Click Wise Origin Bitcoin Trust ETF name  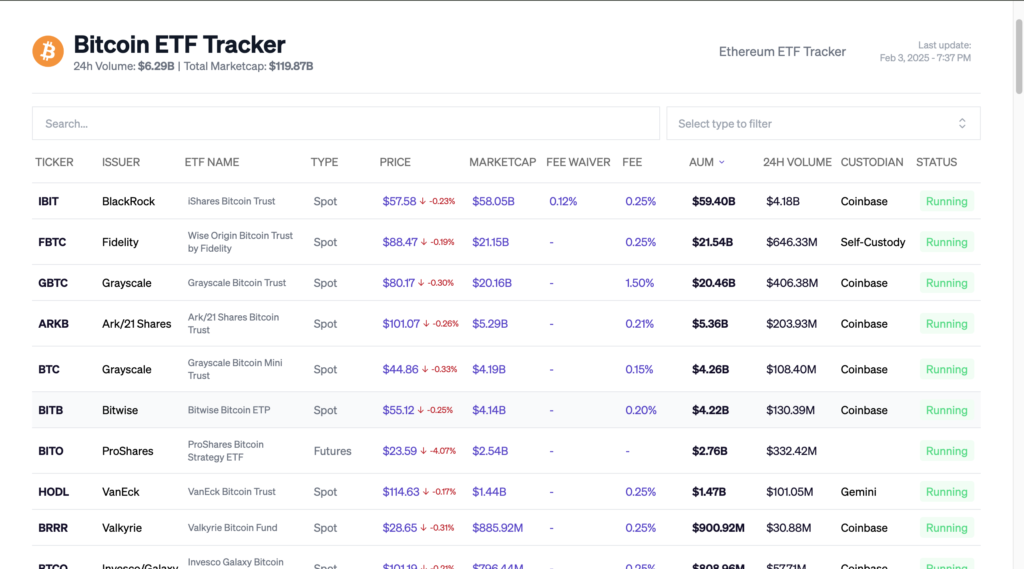[x=240, y=242]
